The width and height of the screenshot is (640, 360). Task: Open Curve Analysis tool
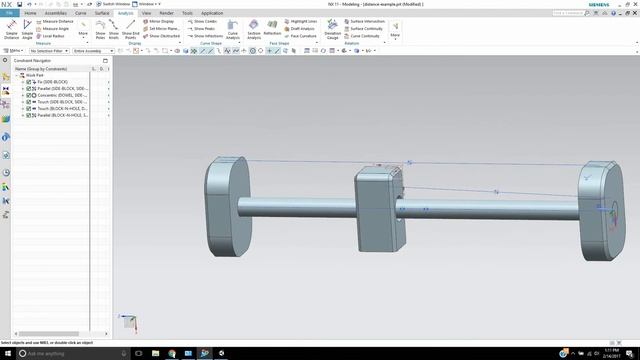[233, 29]
